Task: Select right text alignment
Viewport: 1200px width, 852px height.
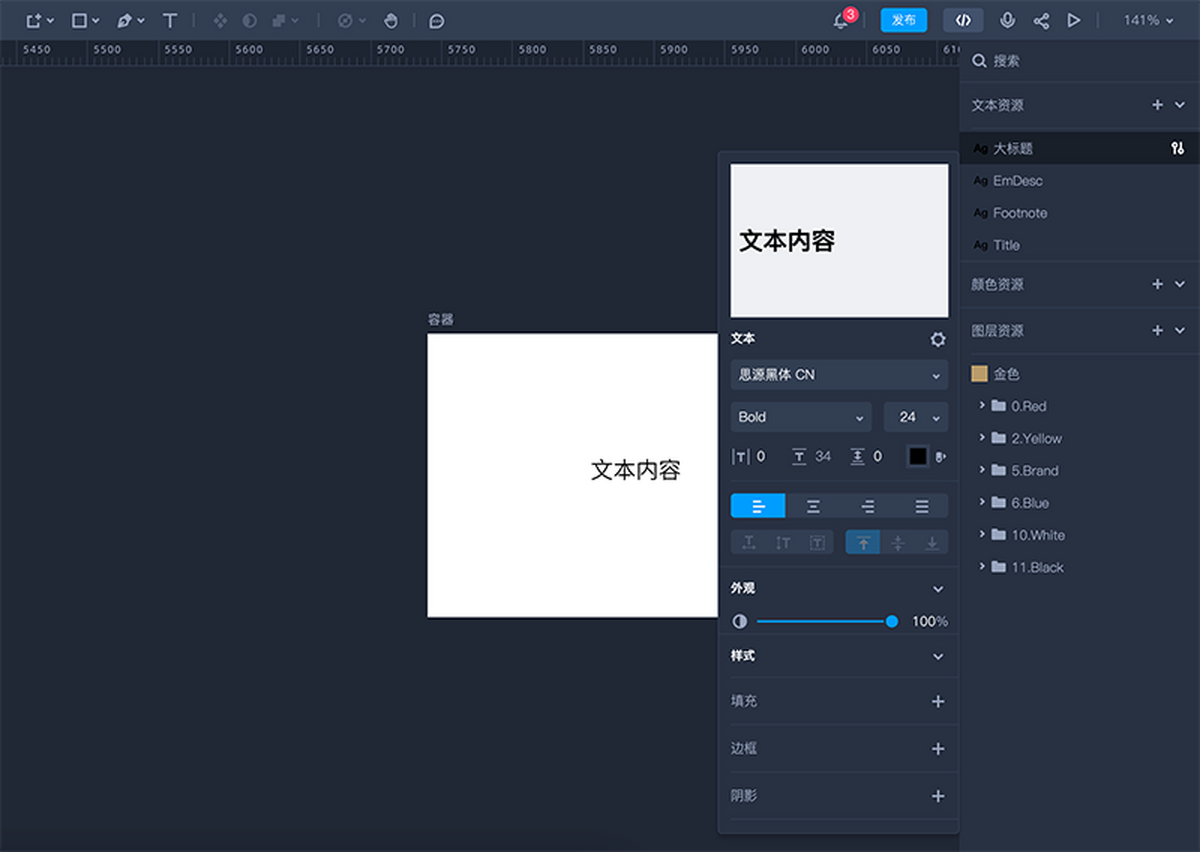Action: tap(867, 505)
